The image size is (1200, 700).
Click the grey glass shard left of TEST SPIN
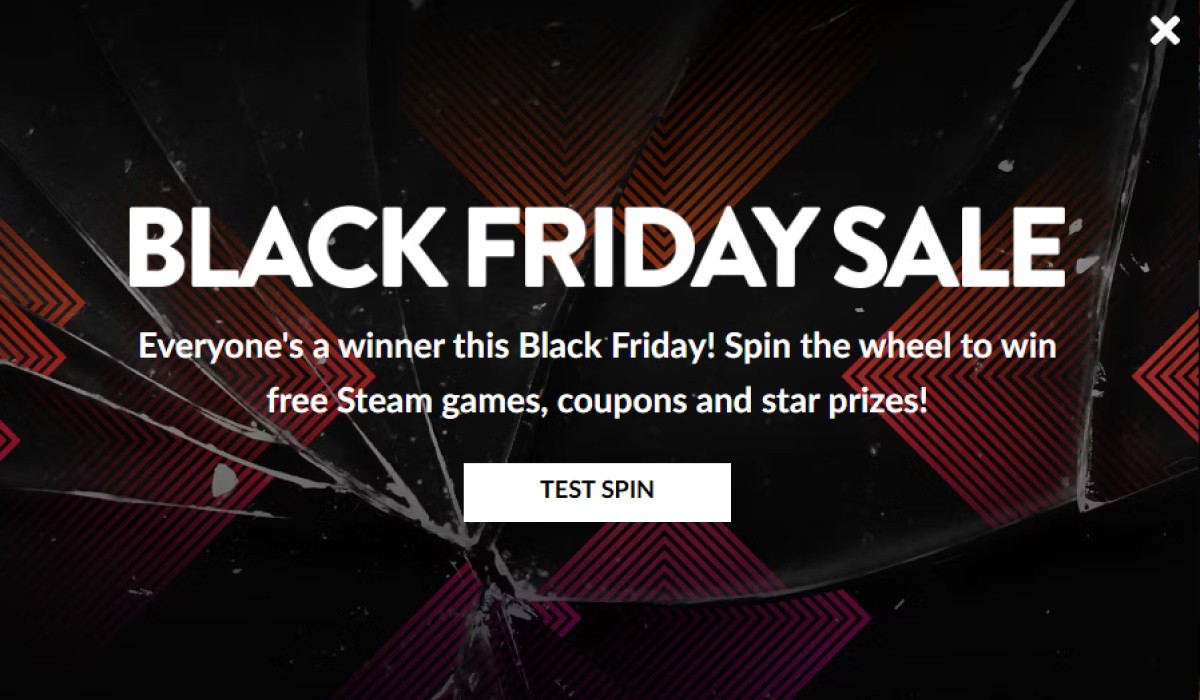223,478
